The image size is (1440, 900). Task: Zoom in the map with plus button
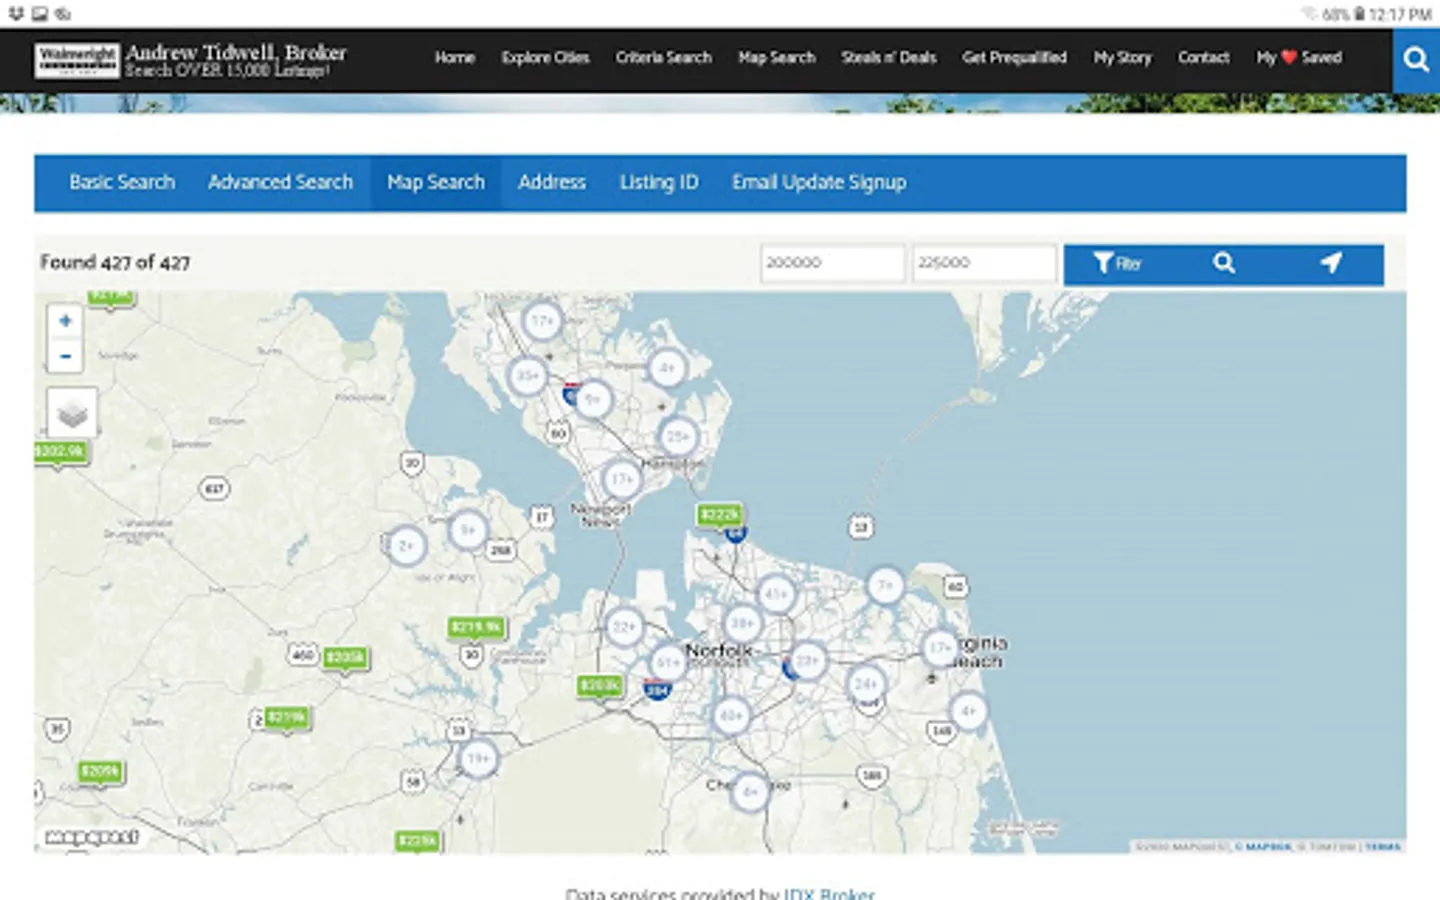(65, 321)
